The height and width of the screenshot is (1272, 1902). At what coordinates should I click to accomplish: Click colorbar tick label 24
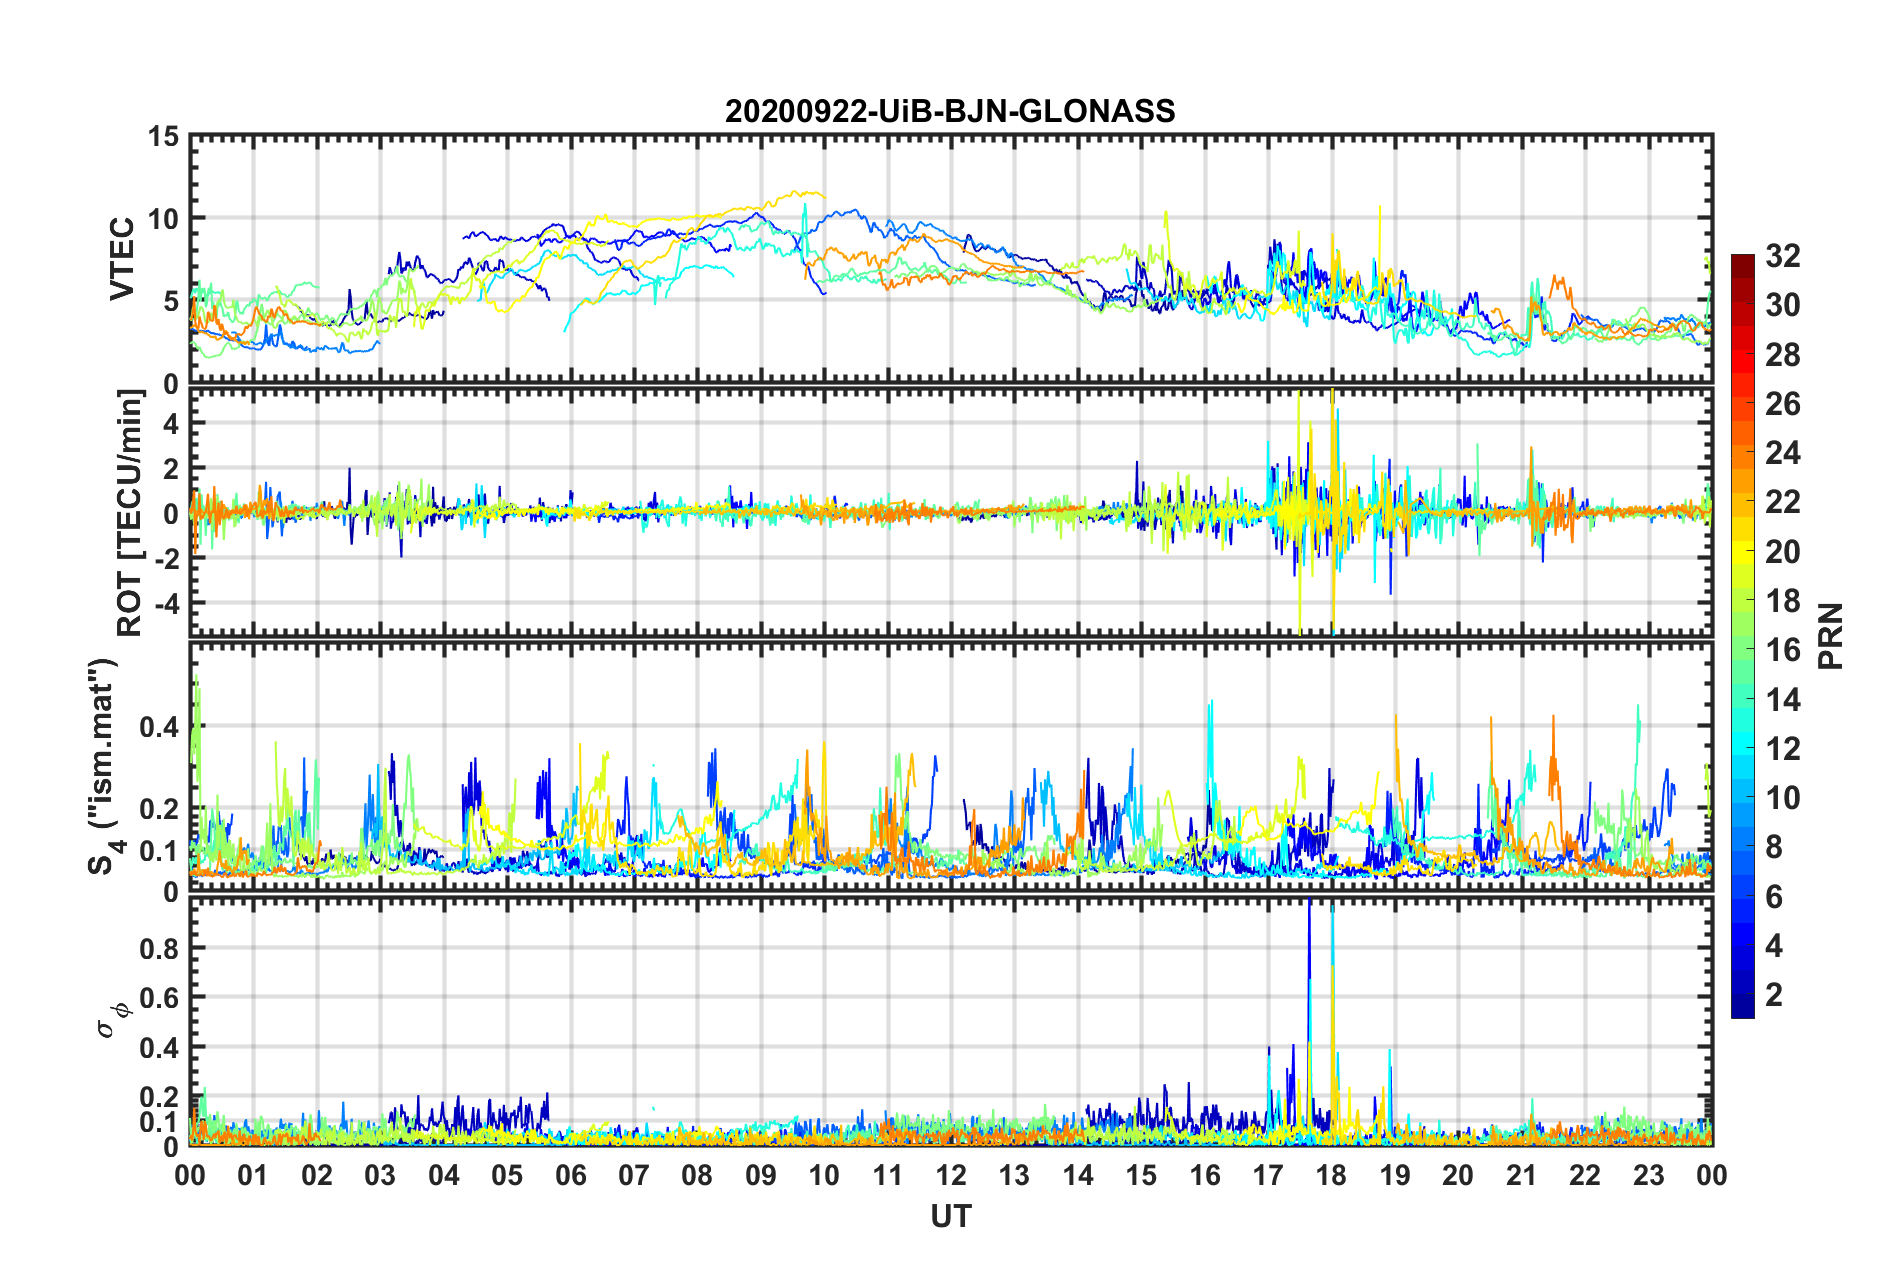point(1782,453)
